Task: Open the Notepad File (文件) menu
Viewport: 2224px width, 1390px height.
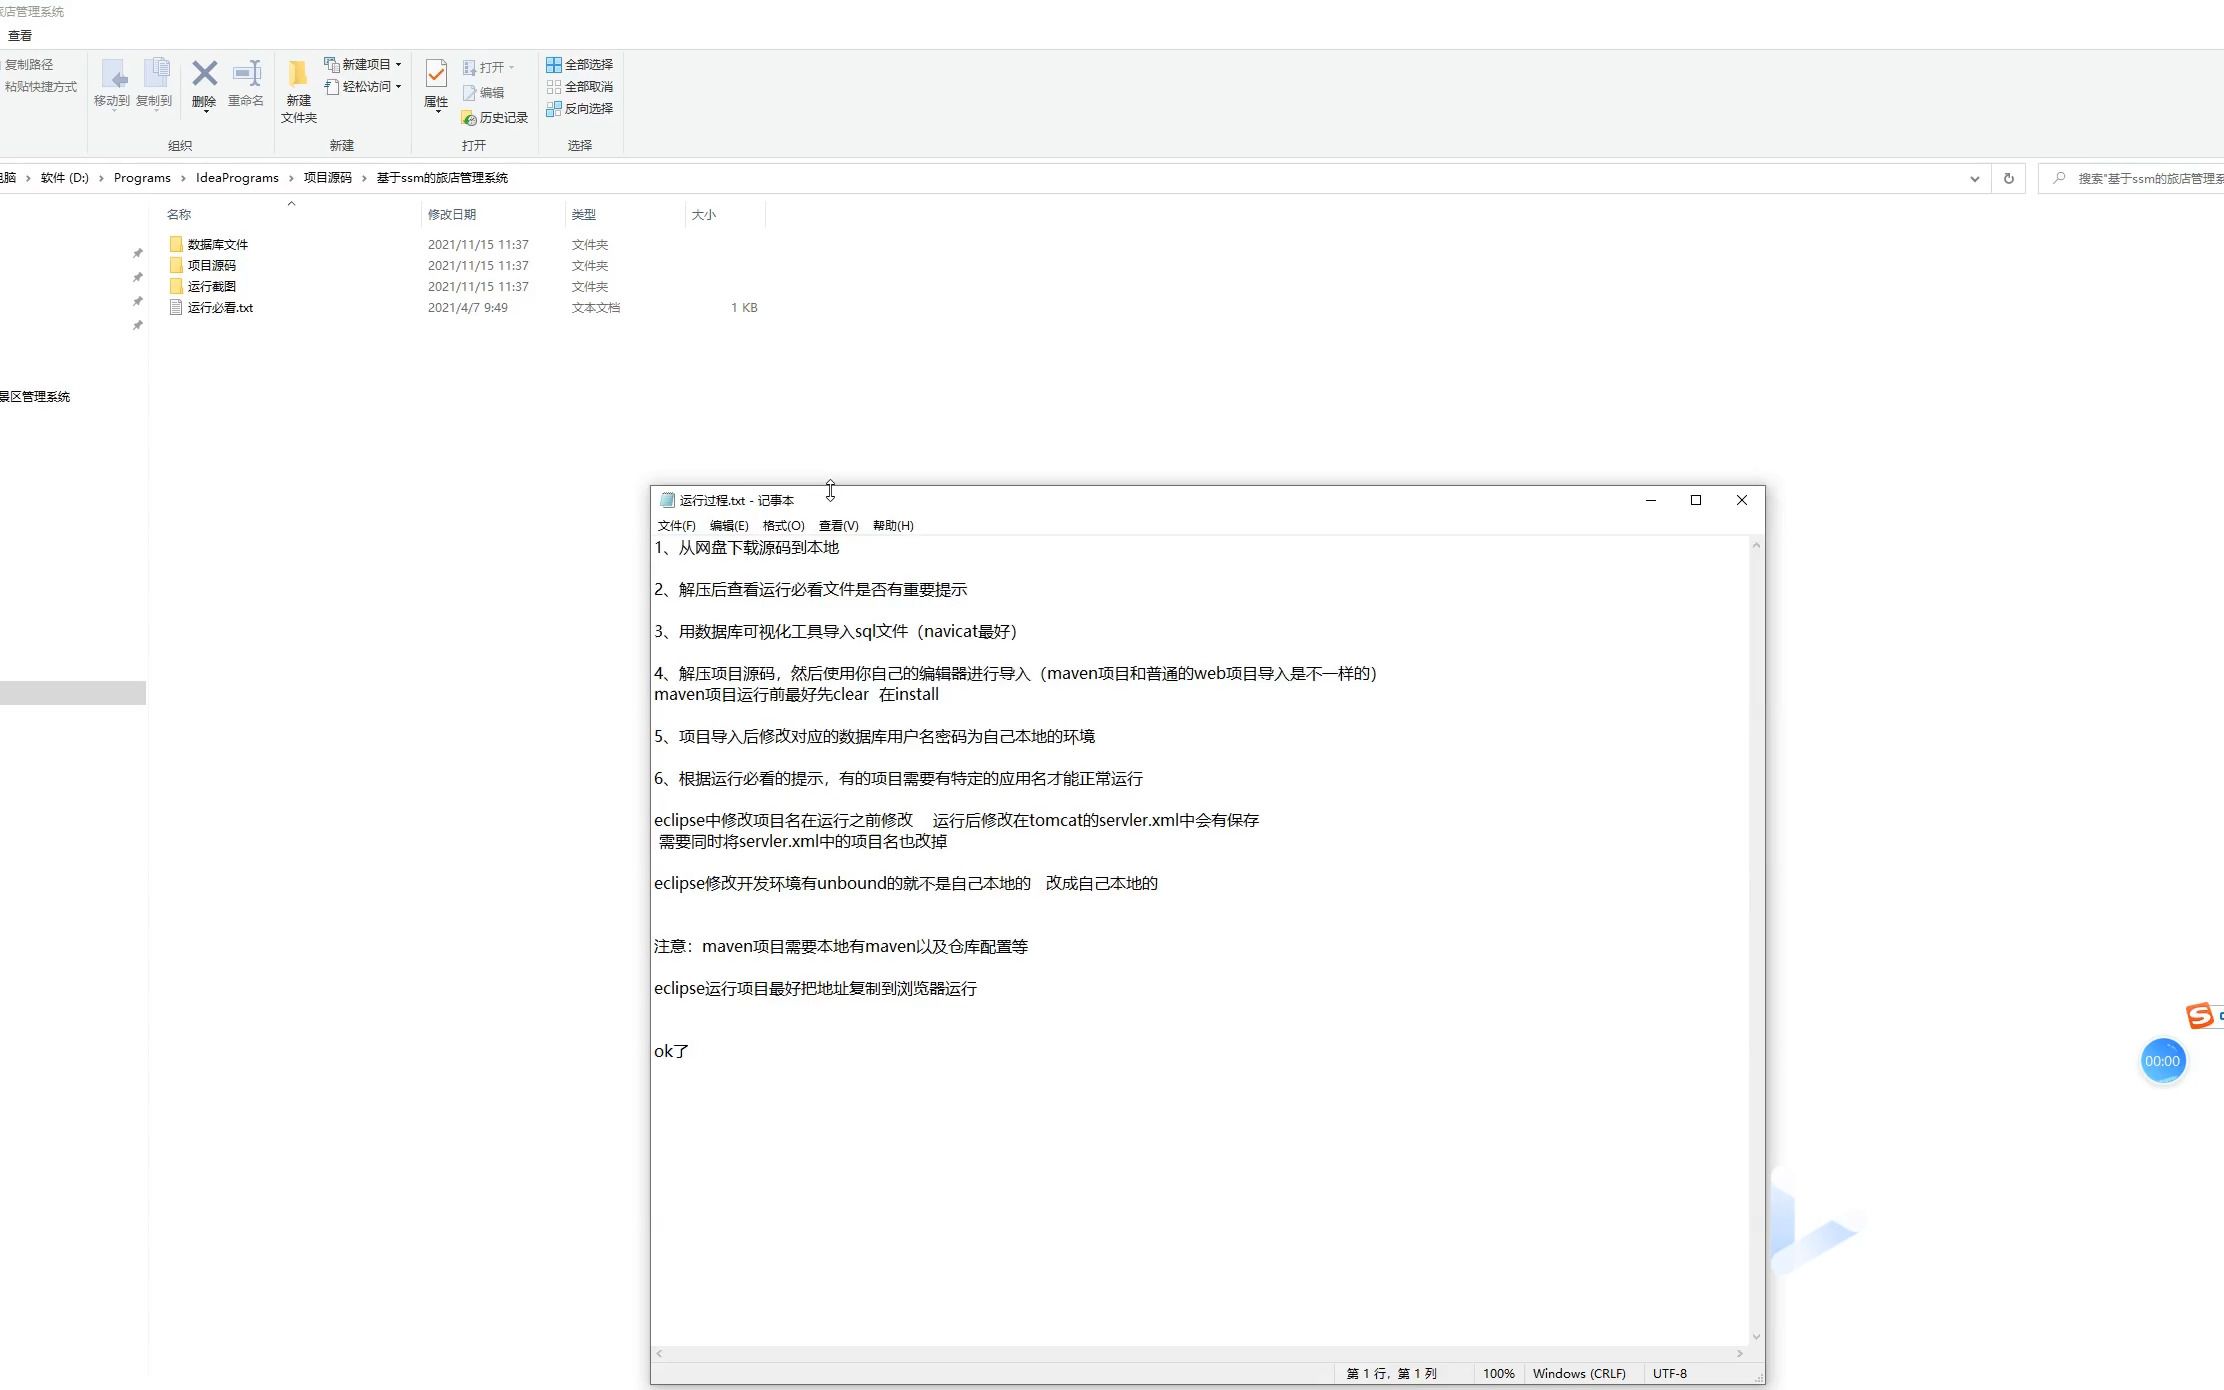Action: [676, 525]
